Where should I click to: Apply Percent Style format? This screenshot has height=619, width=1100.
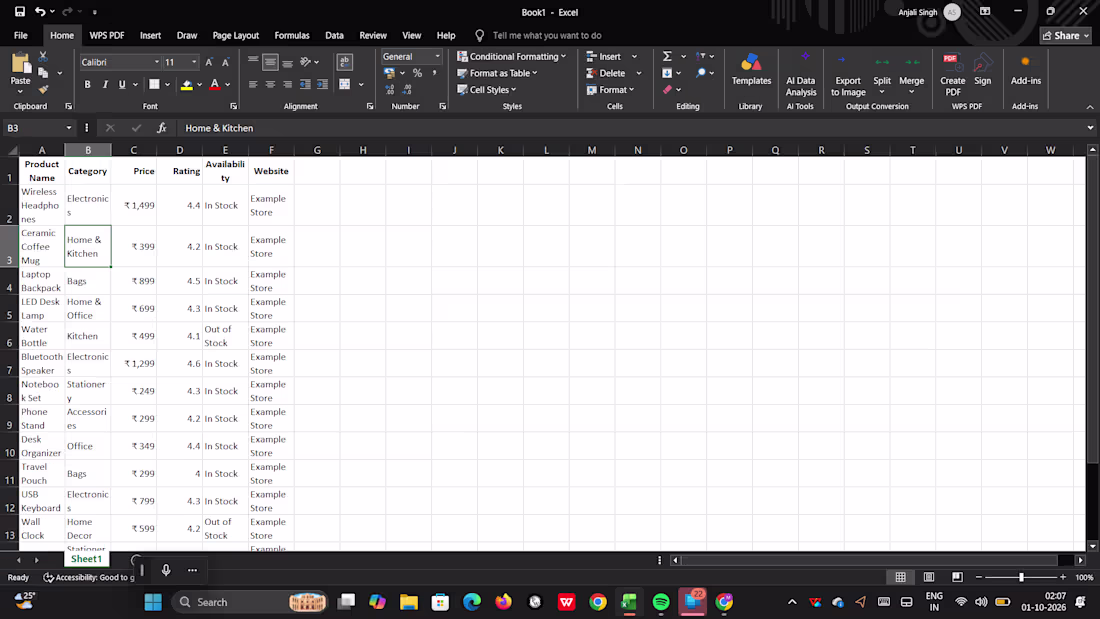point(417,73)
